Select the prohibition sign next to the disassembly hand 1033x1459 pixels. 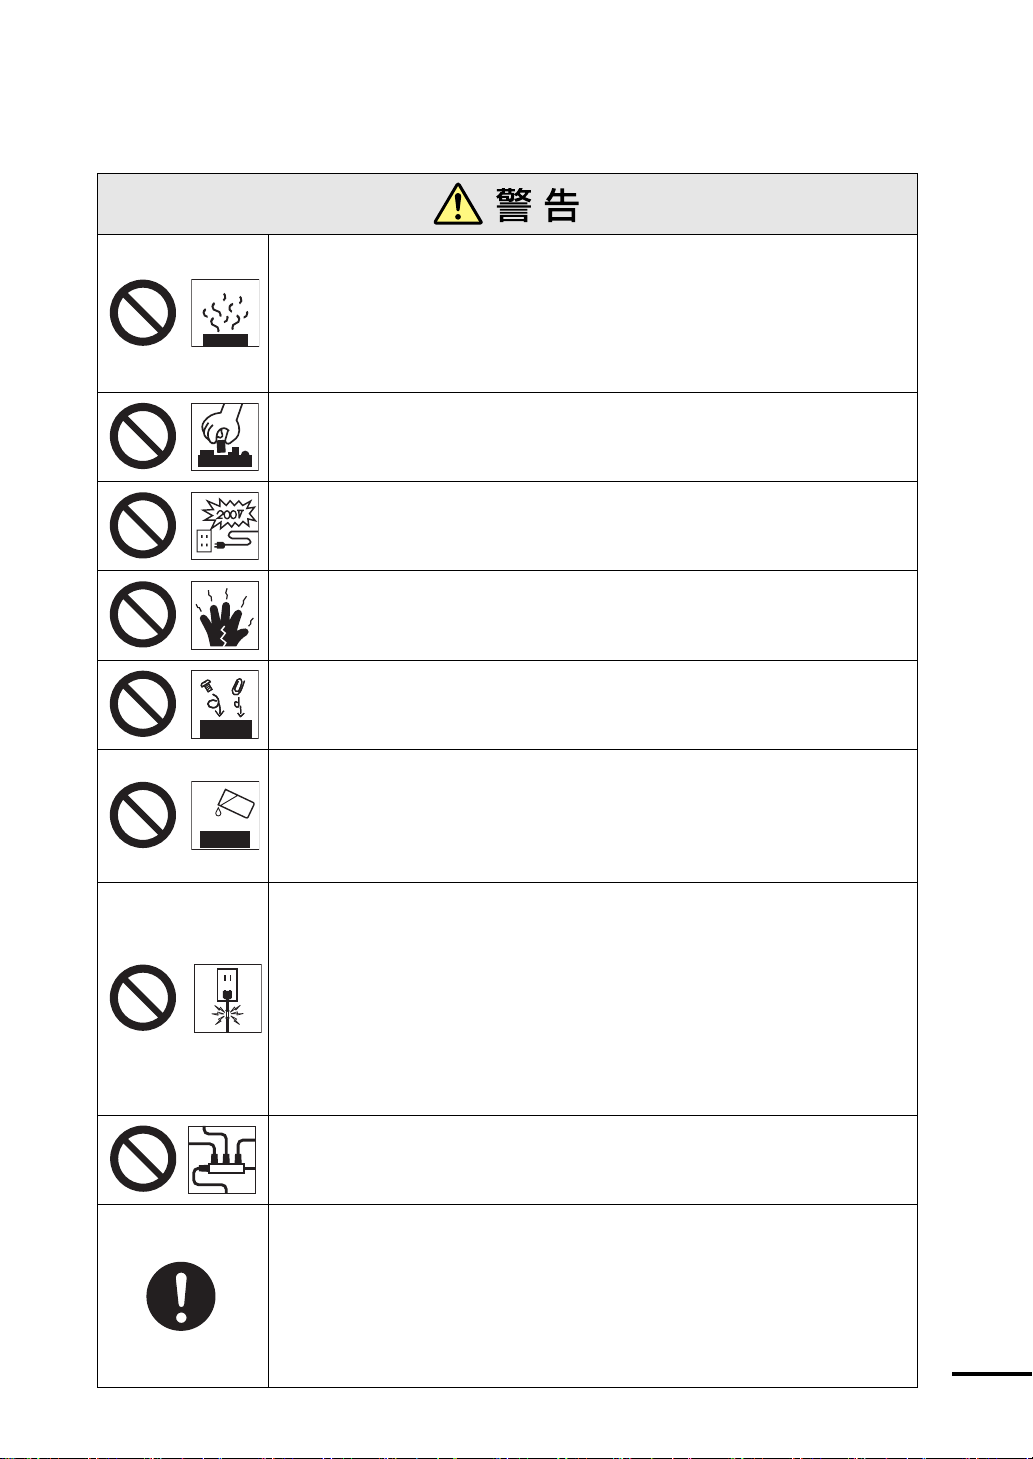pos(143,436)
